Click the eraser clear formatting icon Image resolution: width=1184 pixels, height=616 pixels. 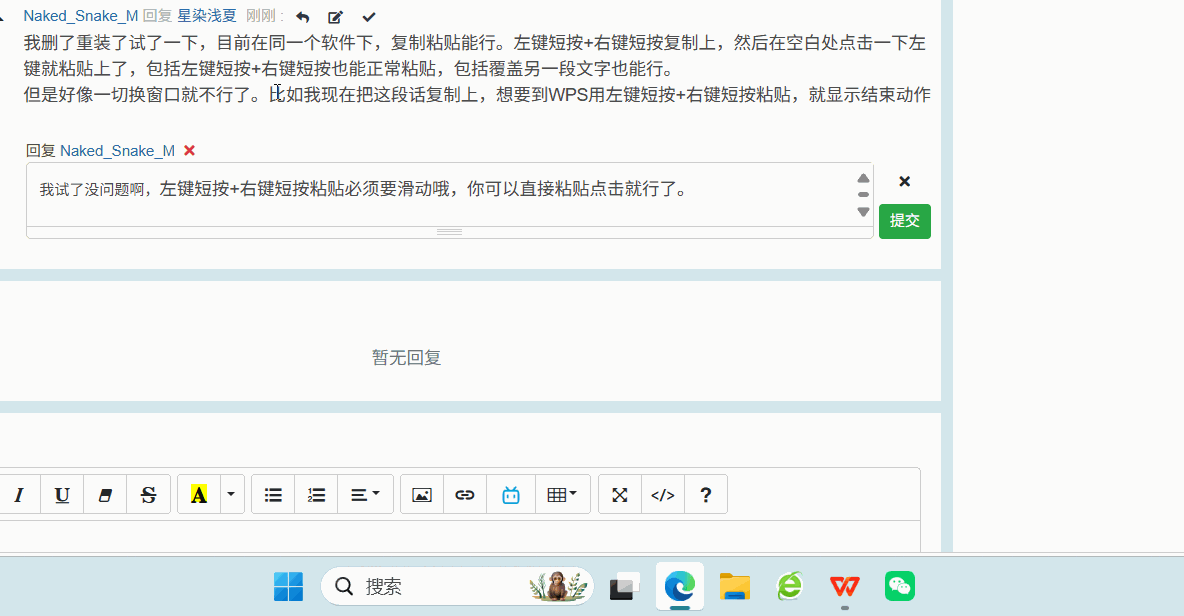click(x=105, y=495)
